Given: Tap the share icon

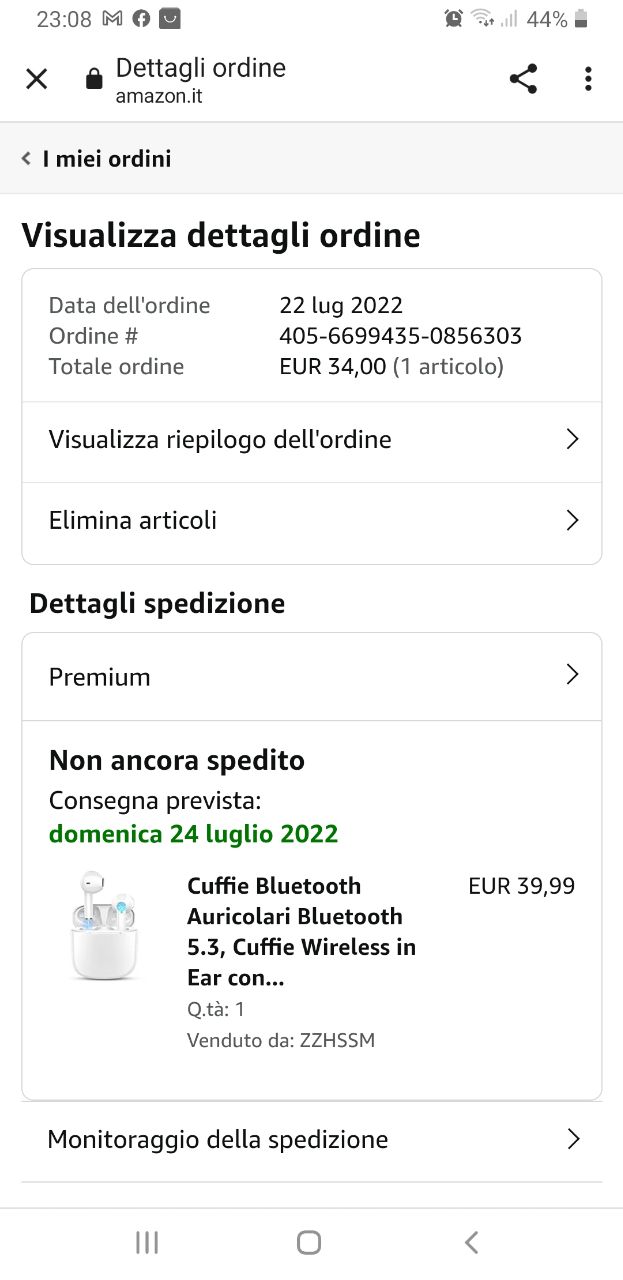Looking at the screenshot, I should (523, 79).
